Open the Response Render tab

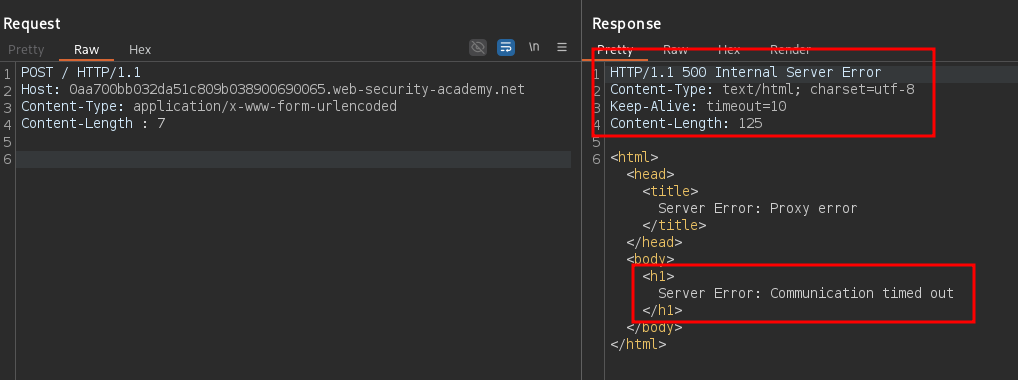pos(790,49)
